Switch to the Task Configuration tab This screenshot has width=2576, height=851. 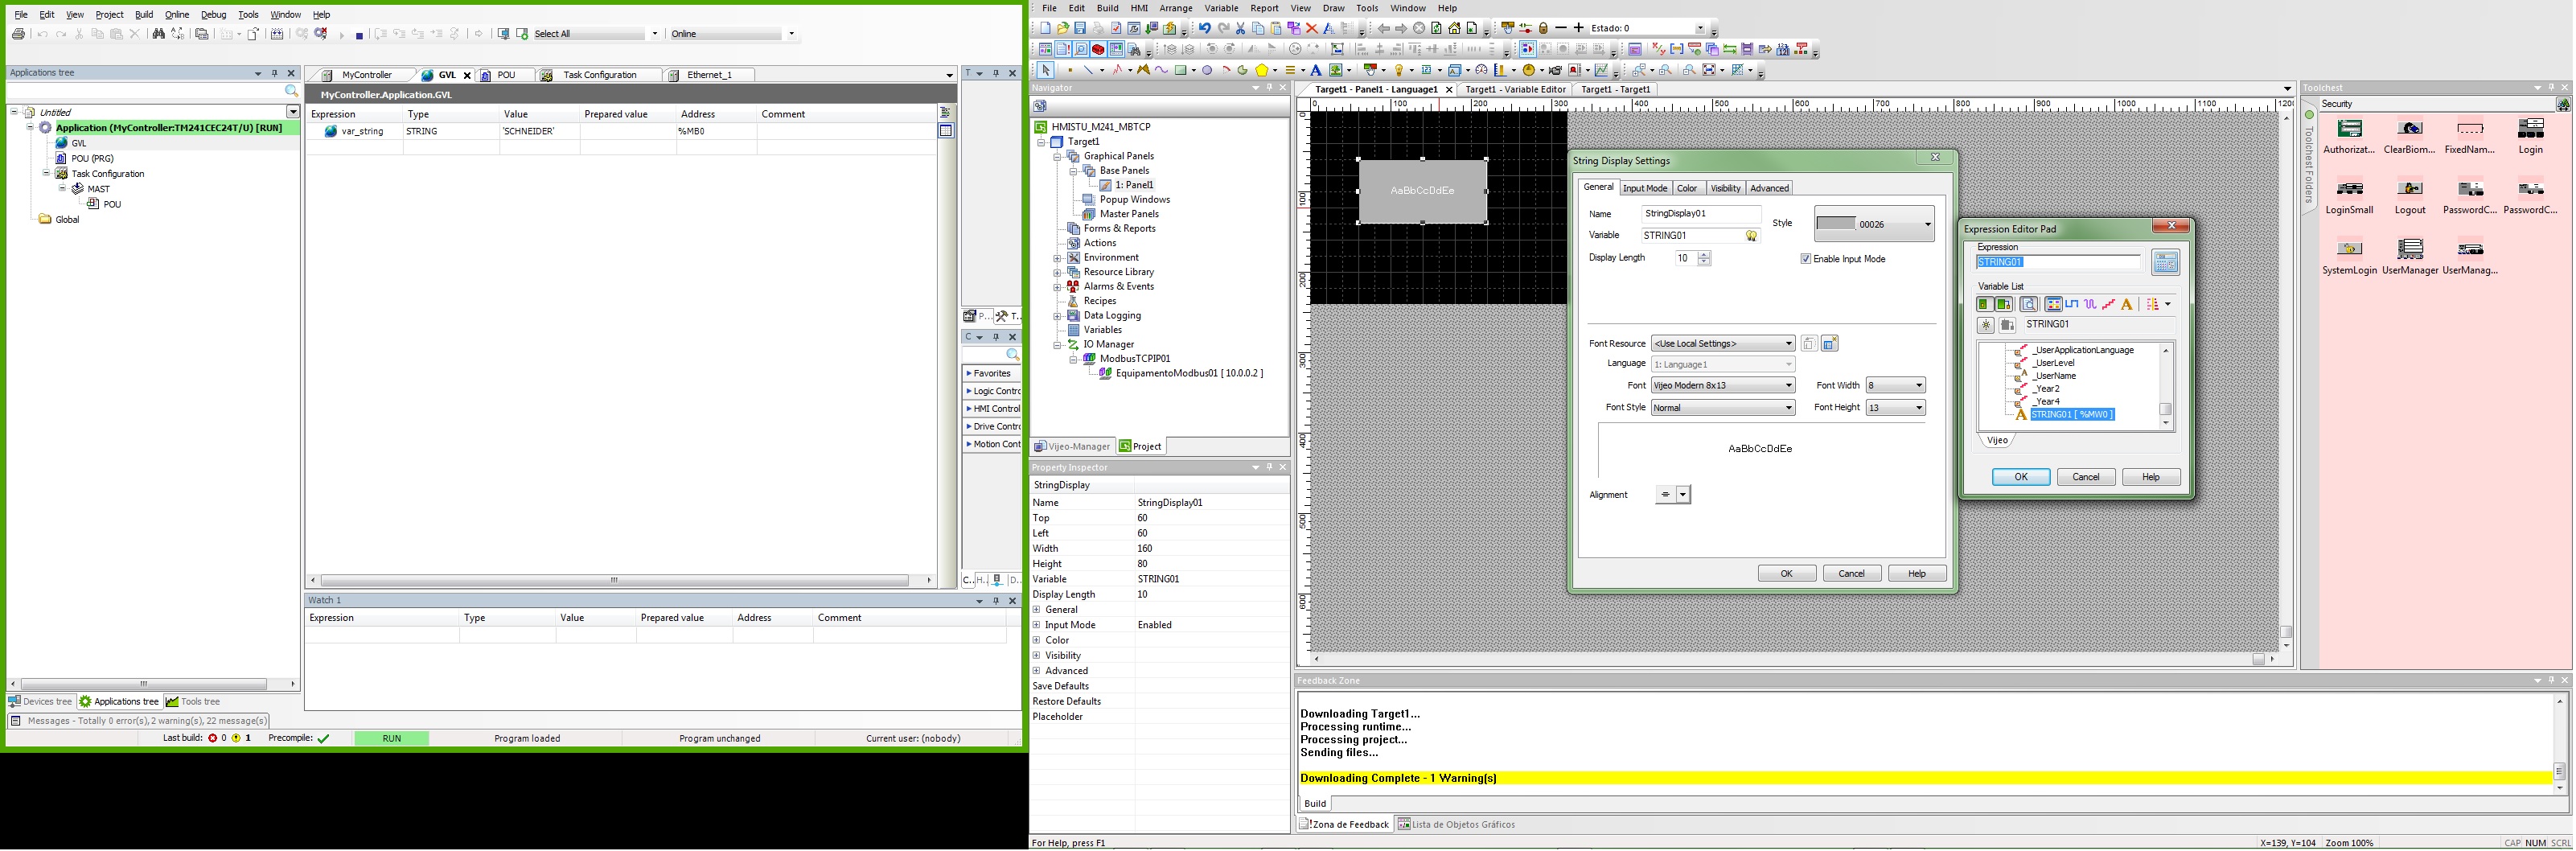pos(599,75)
